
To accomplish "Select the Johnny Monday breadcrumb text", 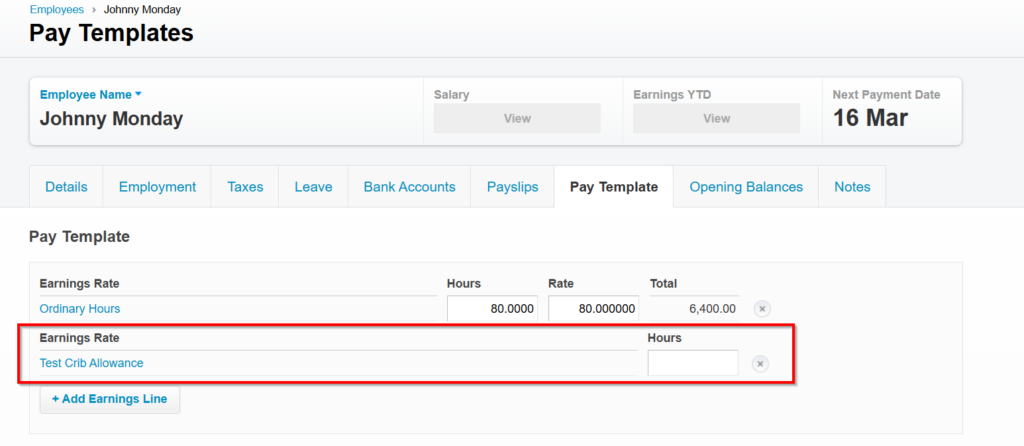I will click(x=142, y=10).
